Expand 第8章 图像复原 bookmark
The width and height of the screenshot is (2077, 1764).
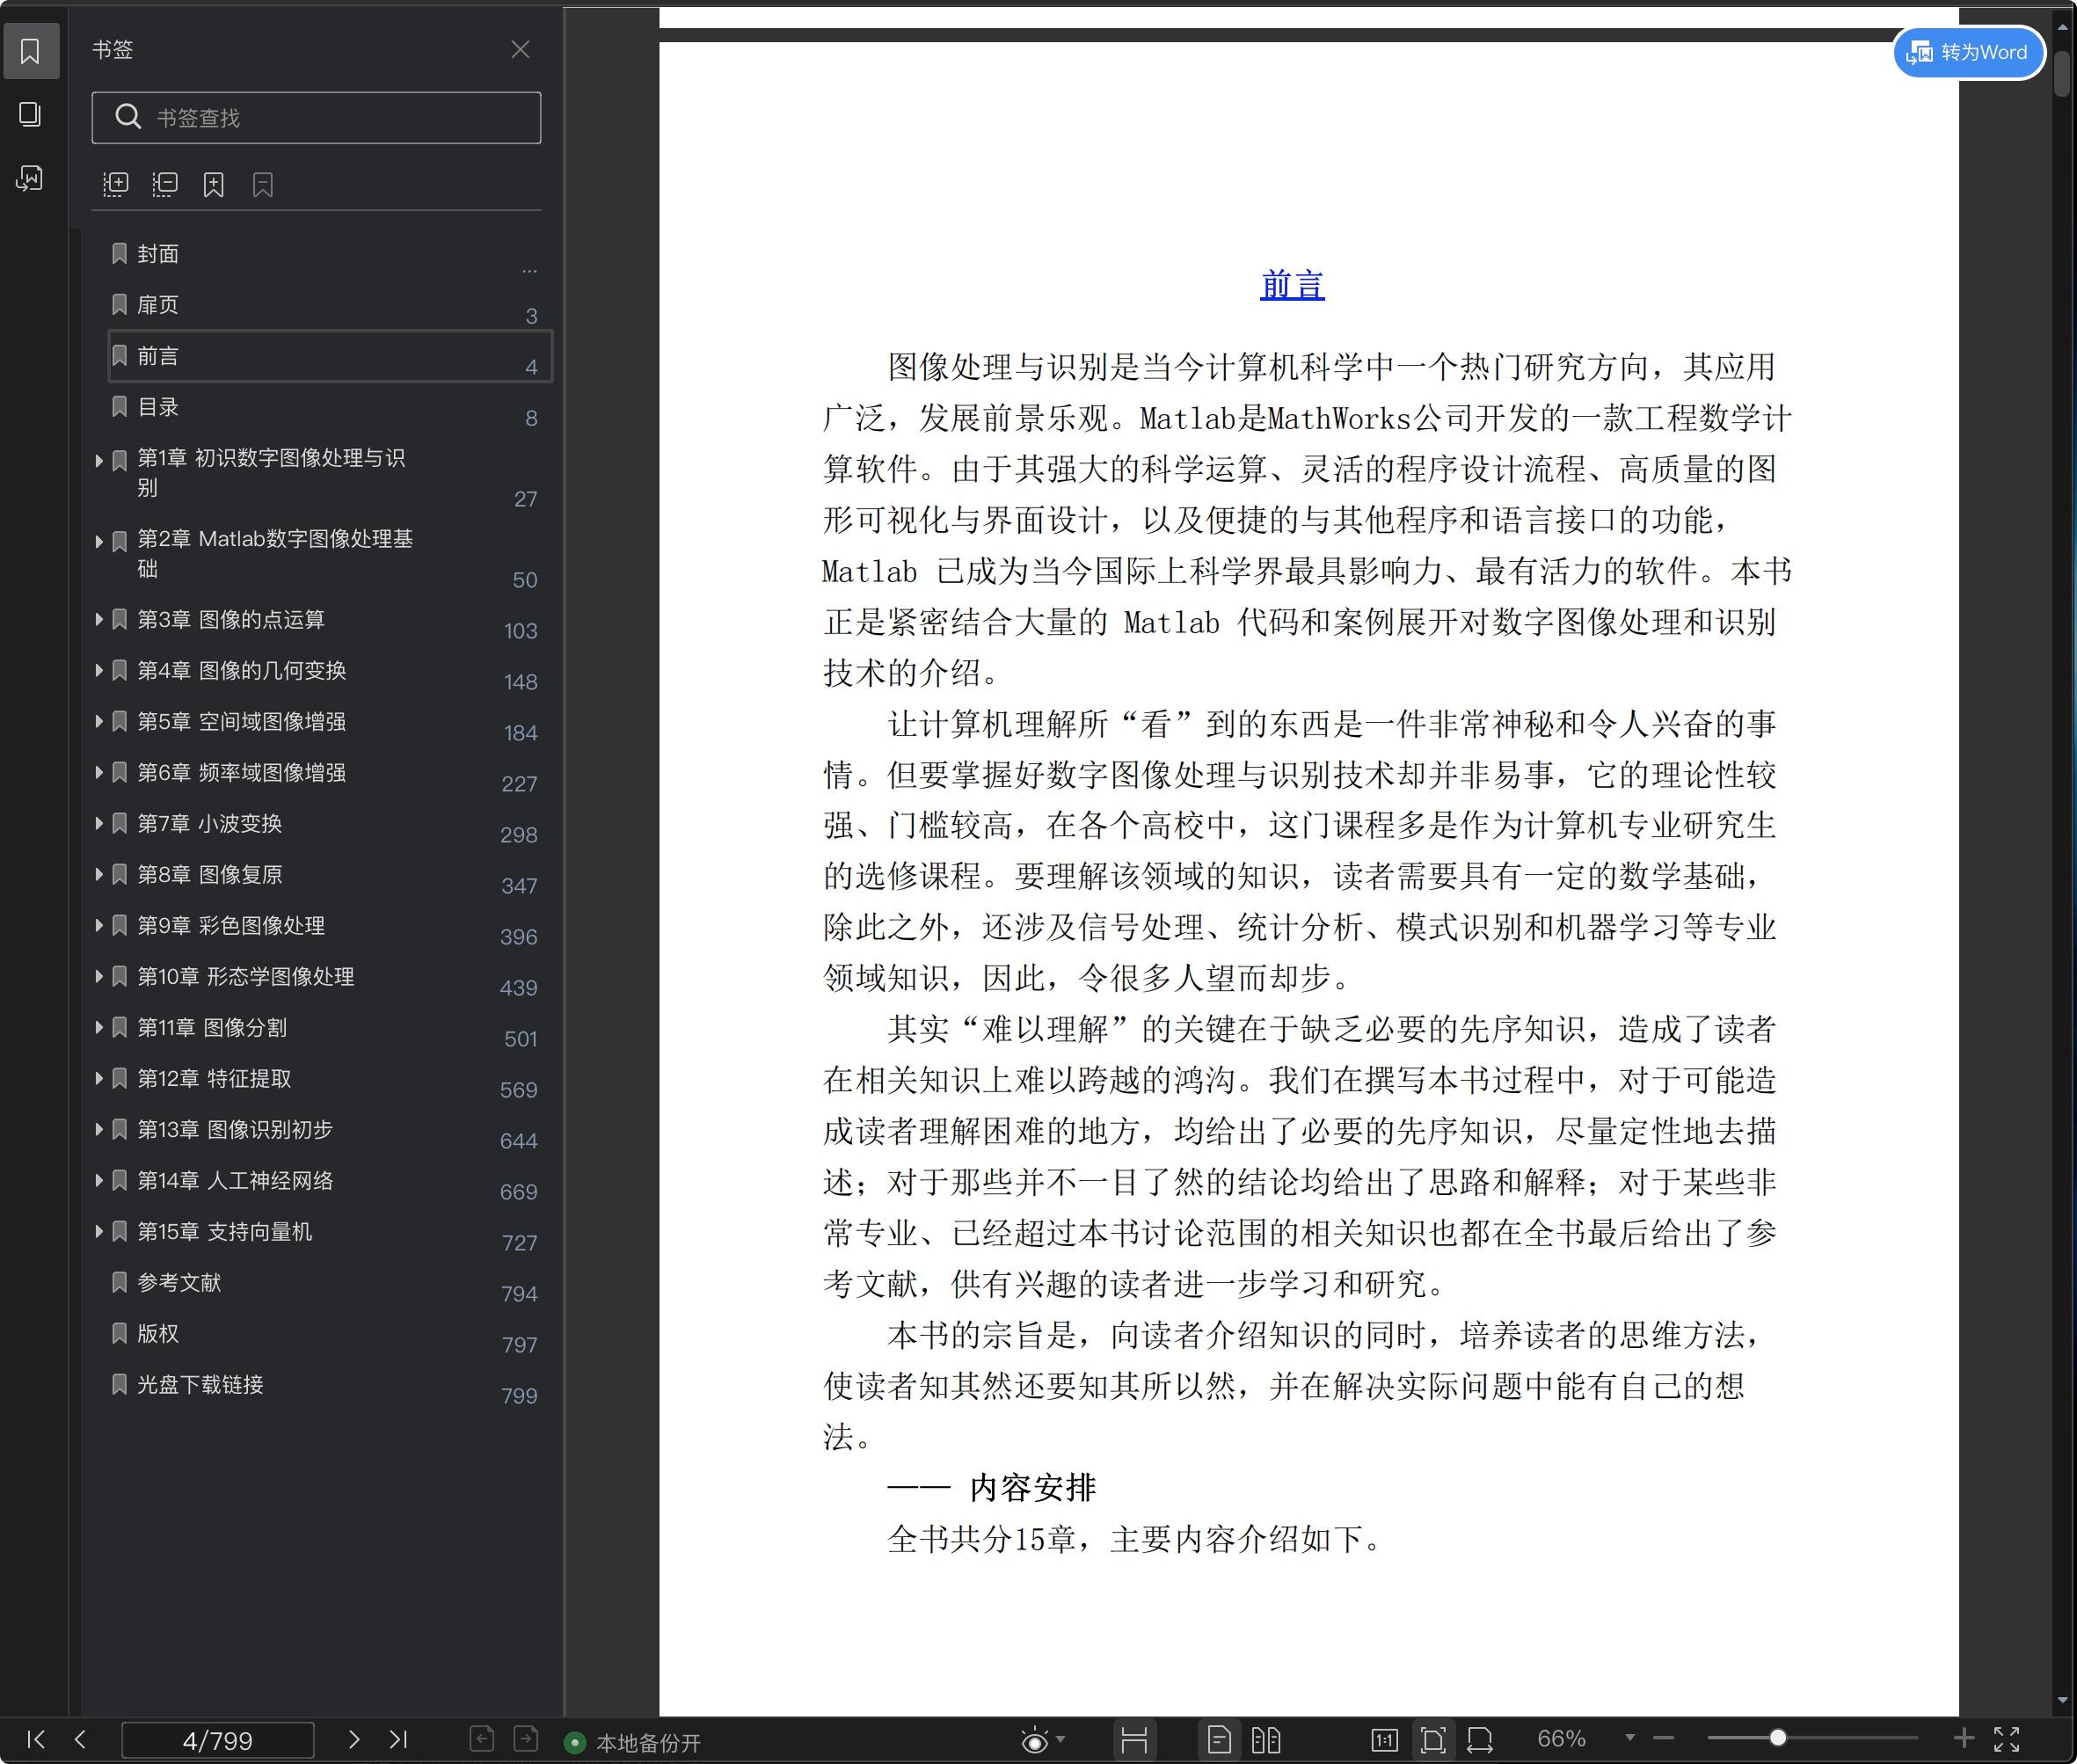(x=99, y=875)
